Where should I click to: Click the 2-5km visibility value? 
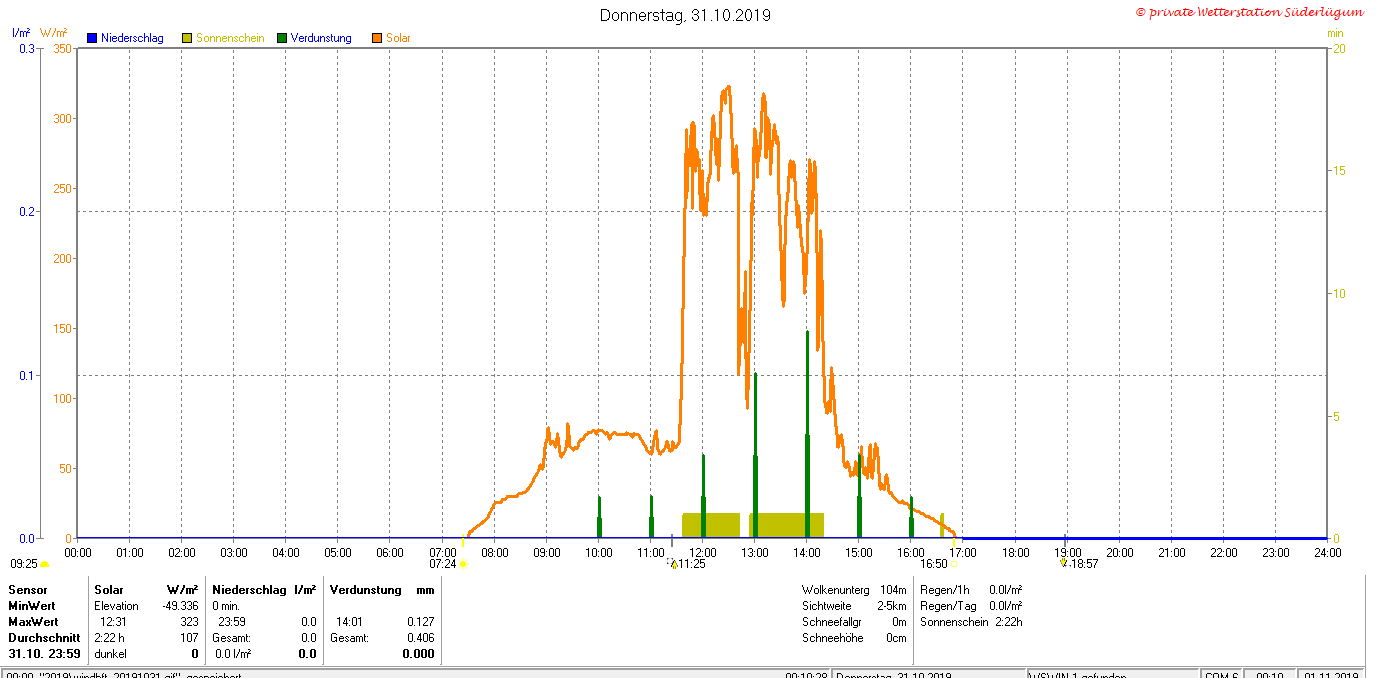pos(892,606)
